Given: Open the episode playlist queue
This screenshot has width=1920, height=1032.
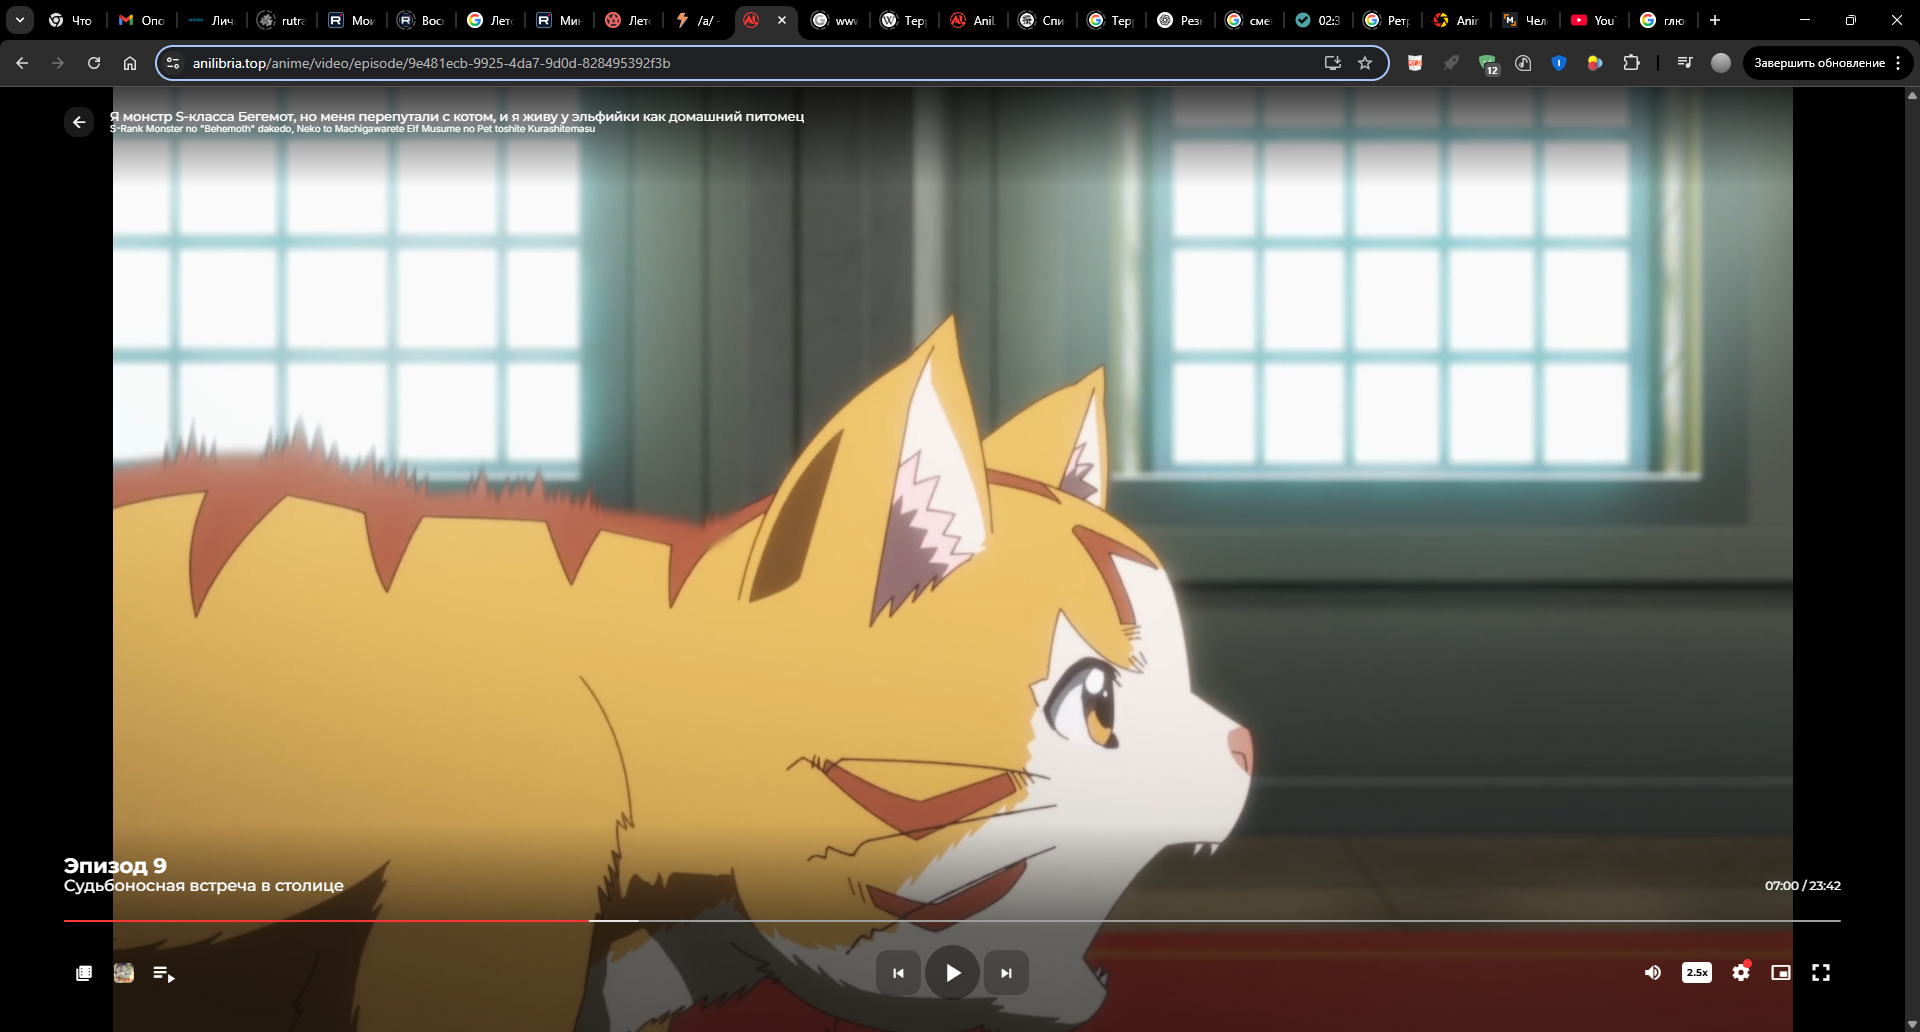Looking at the screenshot, I should tap(164, 973).
